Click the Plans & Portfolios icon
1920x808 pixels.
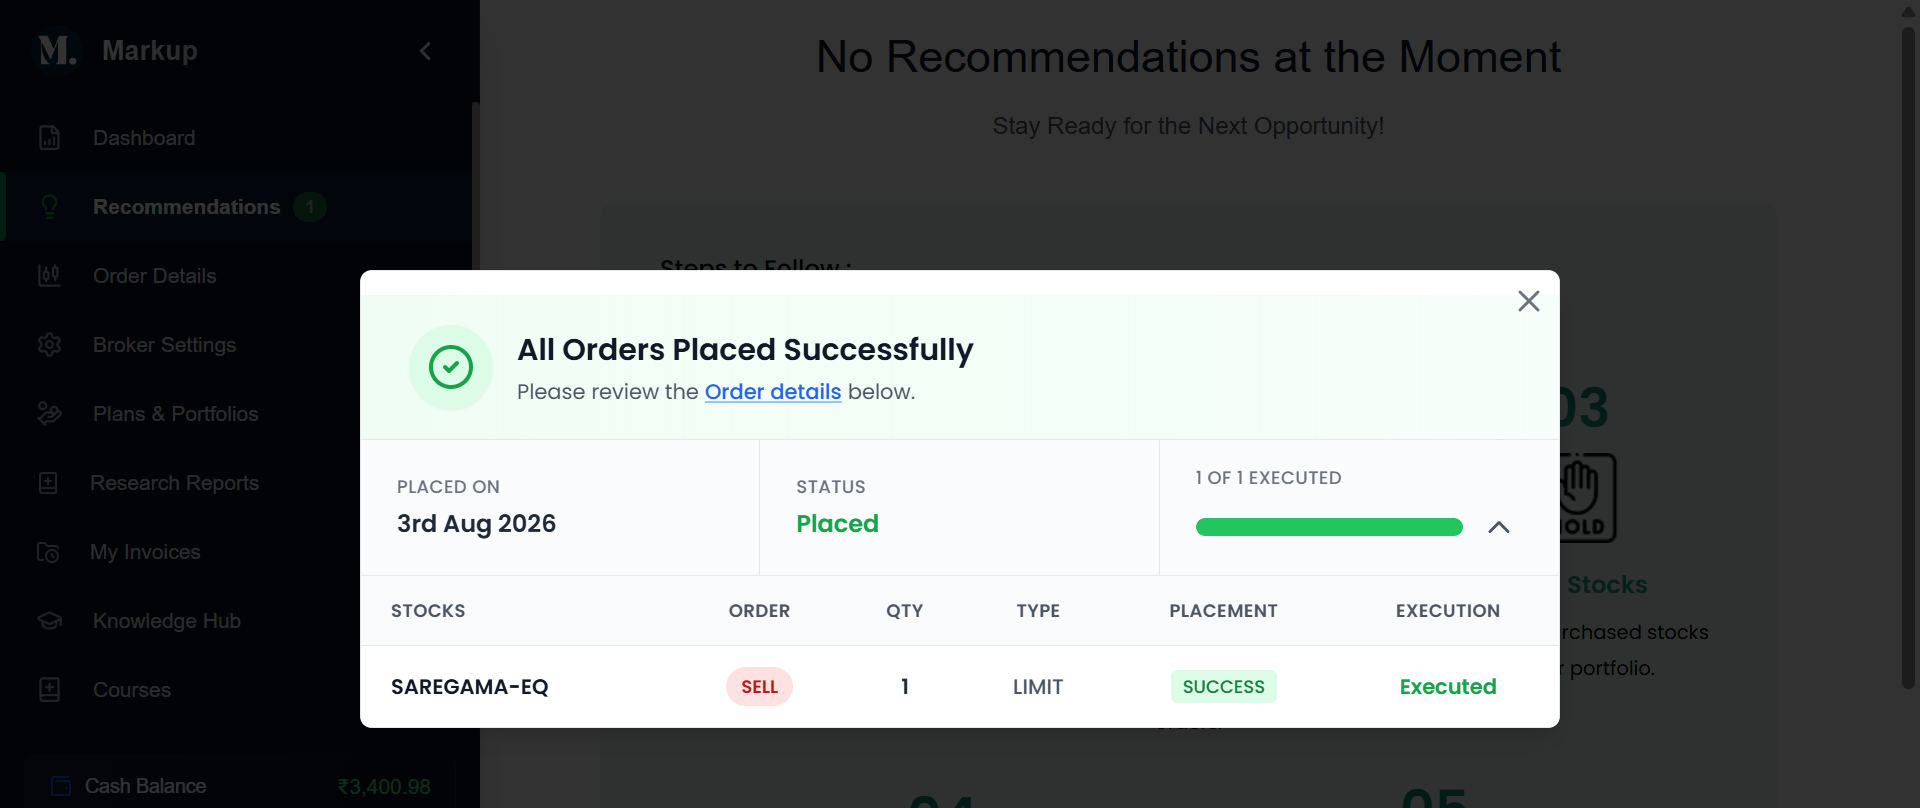[49, 414]
